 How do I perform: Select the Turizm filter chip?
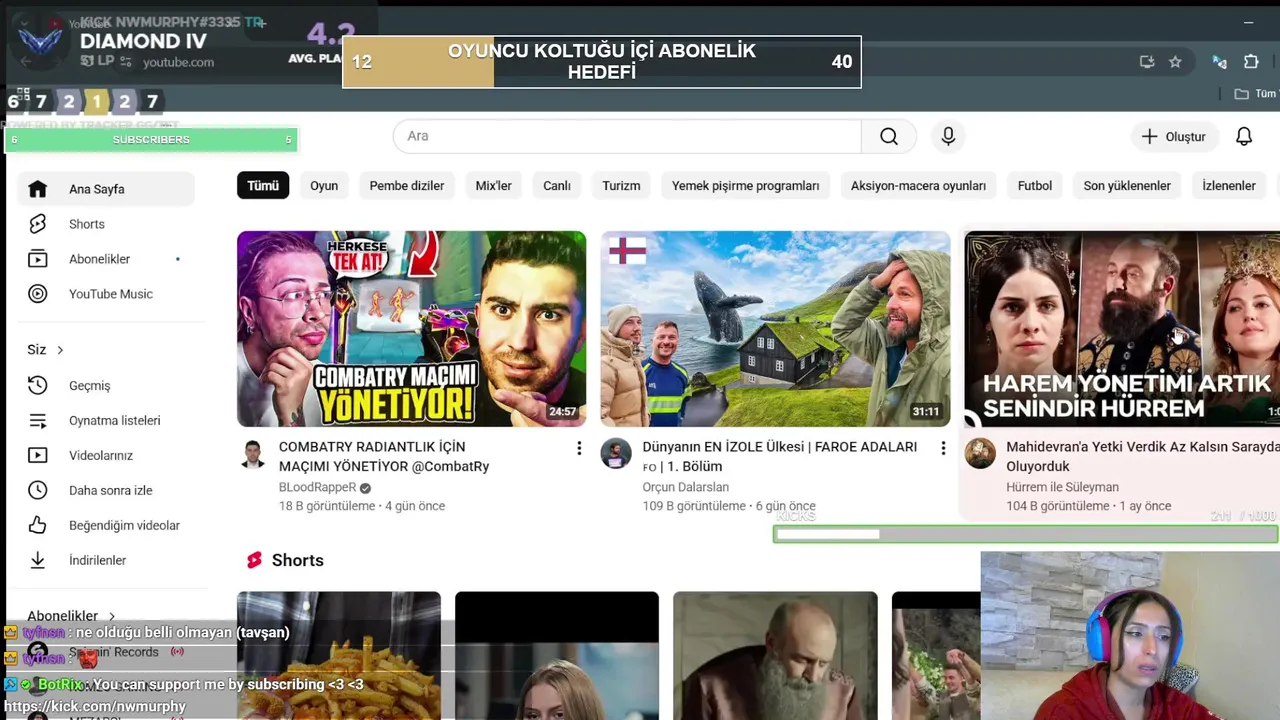click(621, 186)
